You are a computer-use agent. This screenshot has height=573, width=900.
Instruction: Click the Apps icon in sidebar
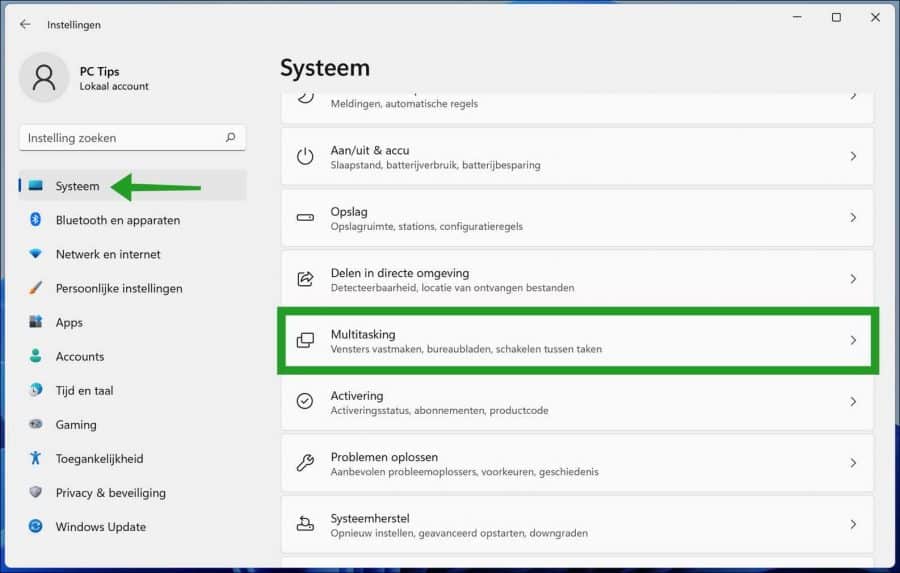[x=36, y=322]
